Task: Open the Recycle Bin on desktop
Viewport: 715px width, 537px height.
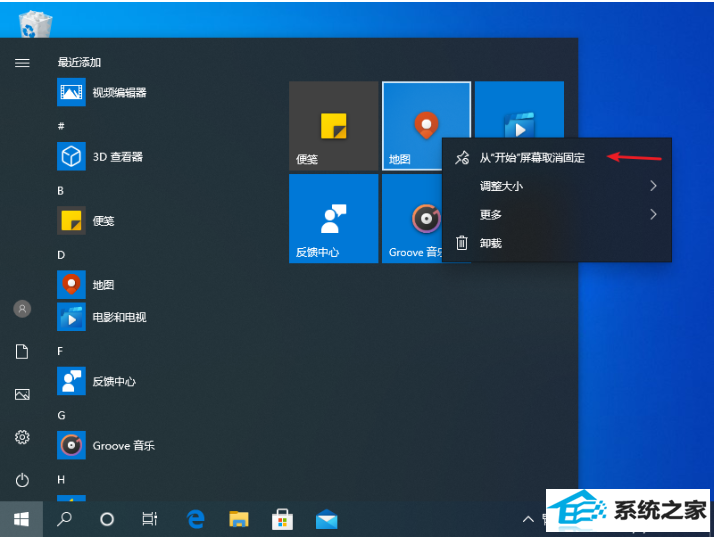Action: click(36, 24)
